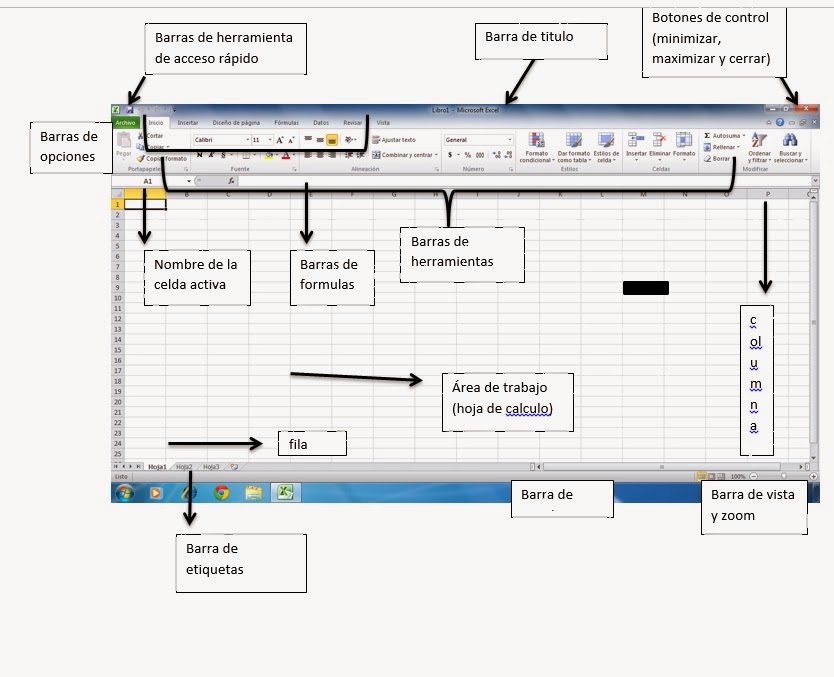
Task: Switch to the Vista tab
Action: pos(383,122)
